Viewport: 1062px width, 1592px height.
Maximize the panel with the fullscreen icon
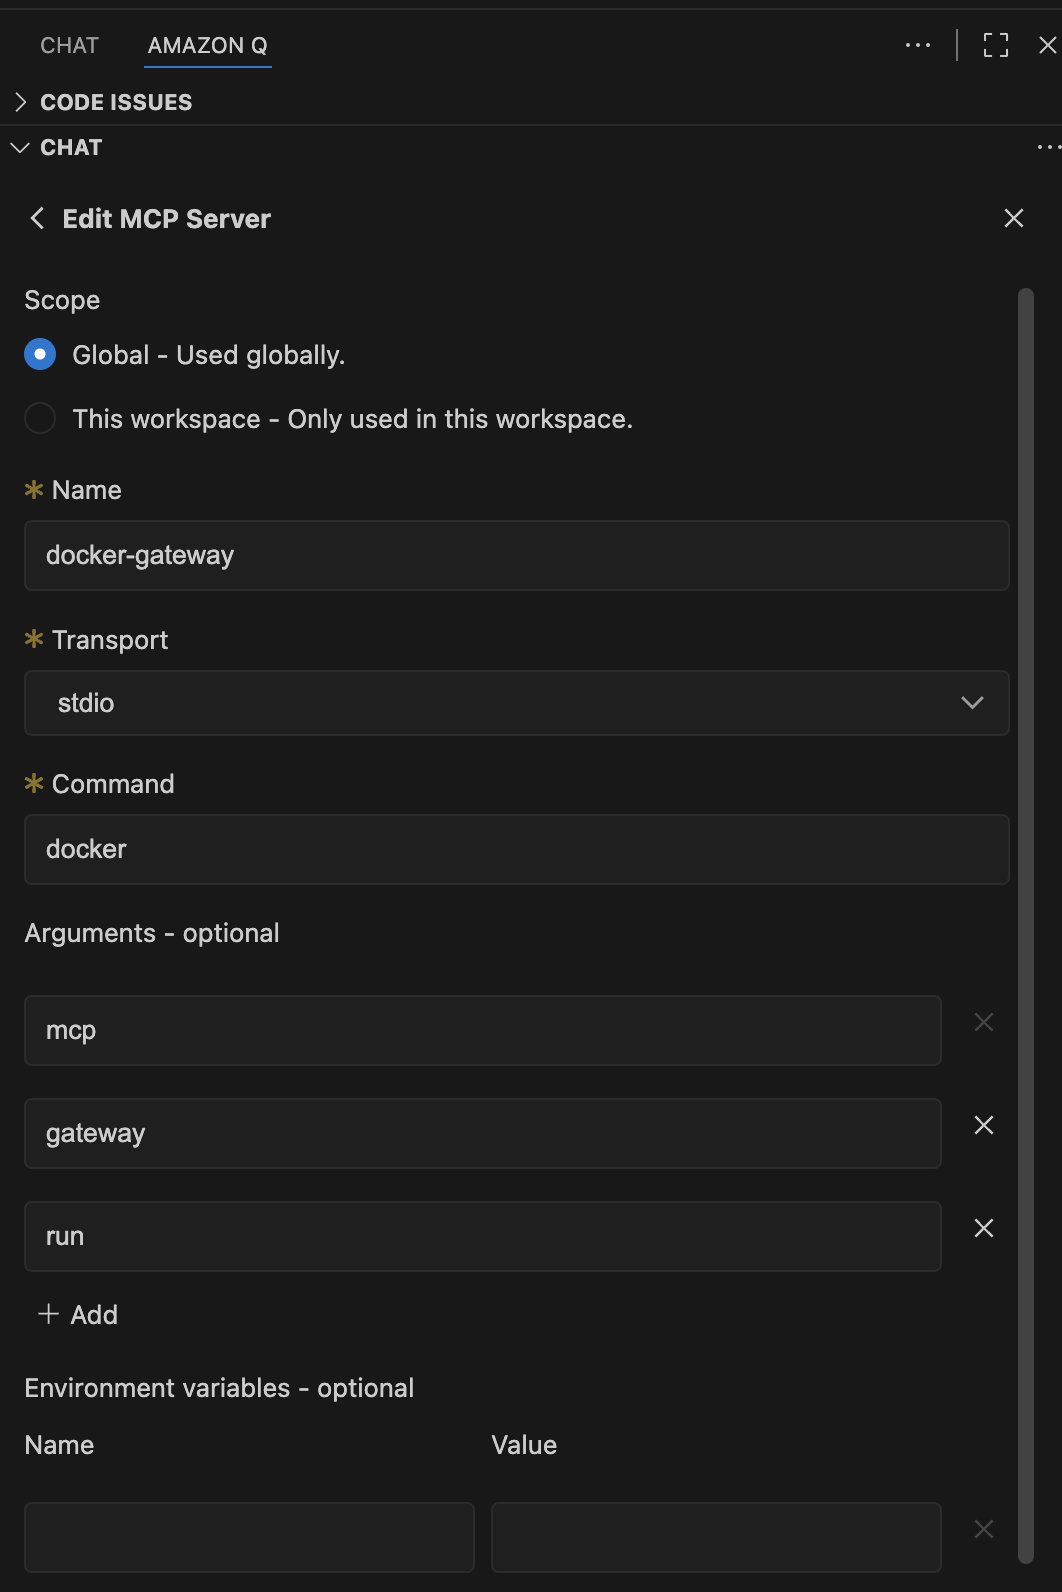point(995,45)
